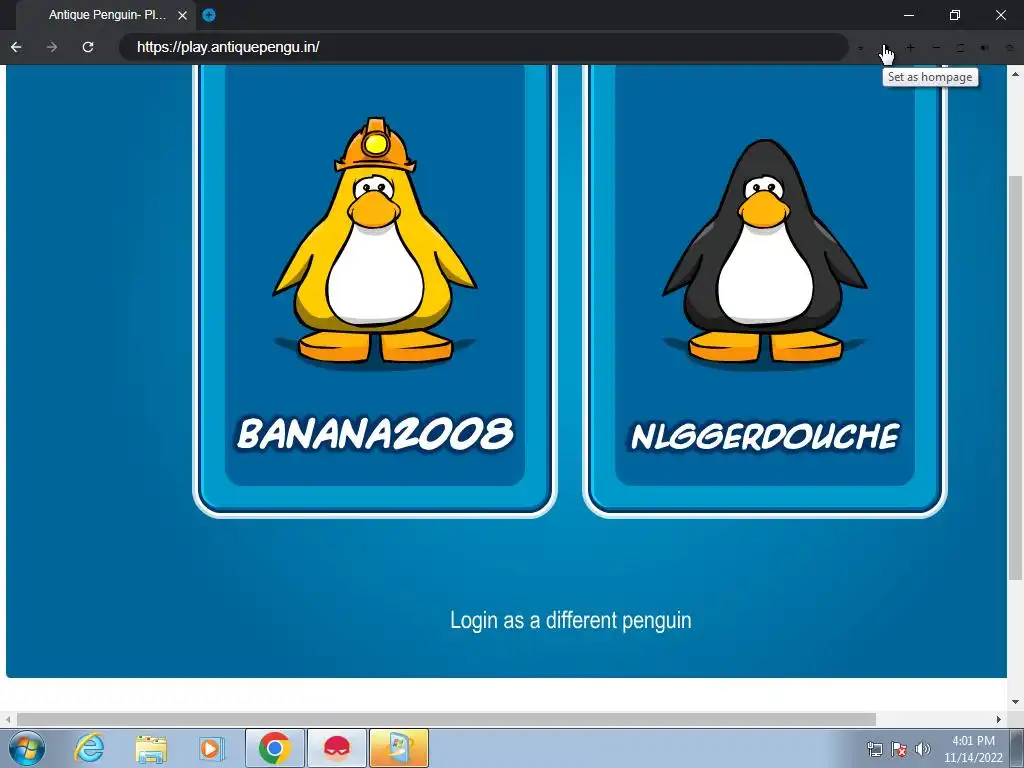The image size is (1024, 768).
Task: Close the Antique Penguin tab
Action: [x=182, y=15]
